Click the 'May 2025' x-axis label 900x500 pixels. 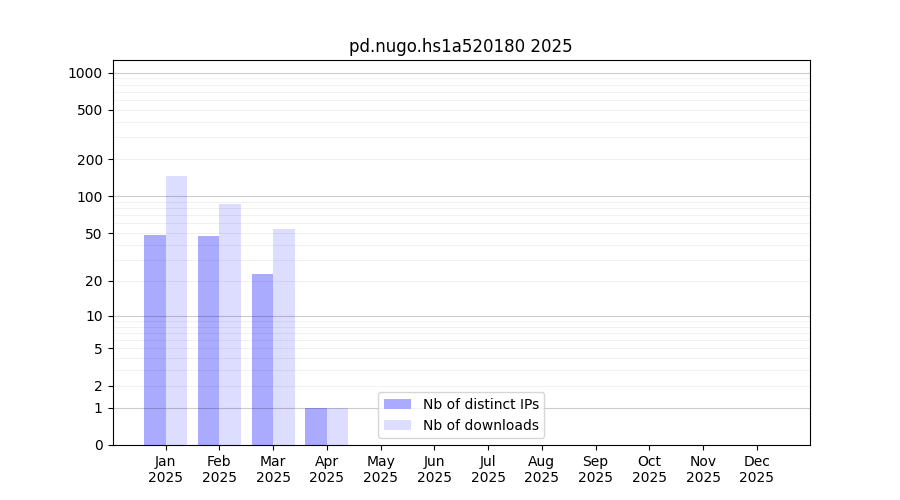click(381, 469)
